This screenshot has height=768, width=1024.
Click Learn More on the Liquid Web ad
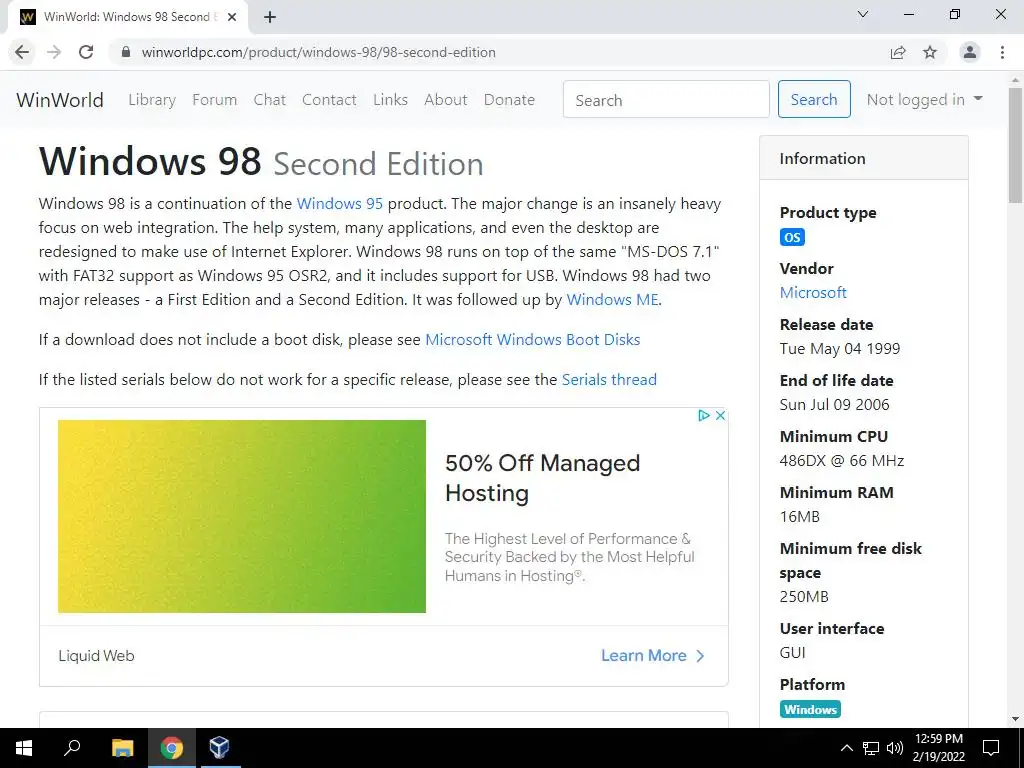coord(652,656)
